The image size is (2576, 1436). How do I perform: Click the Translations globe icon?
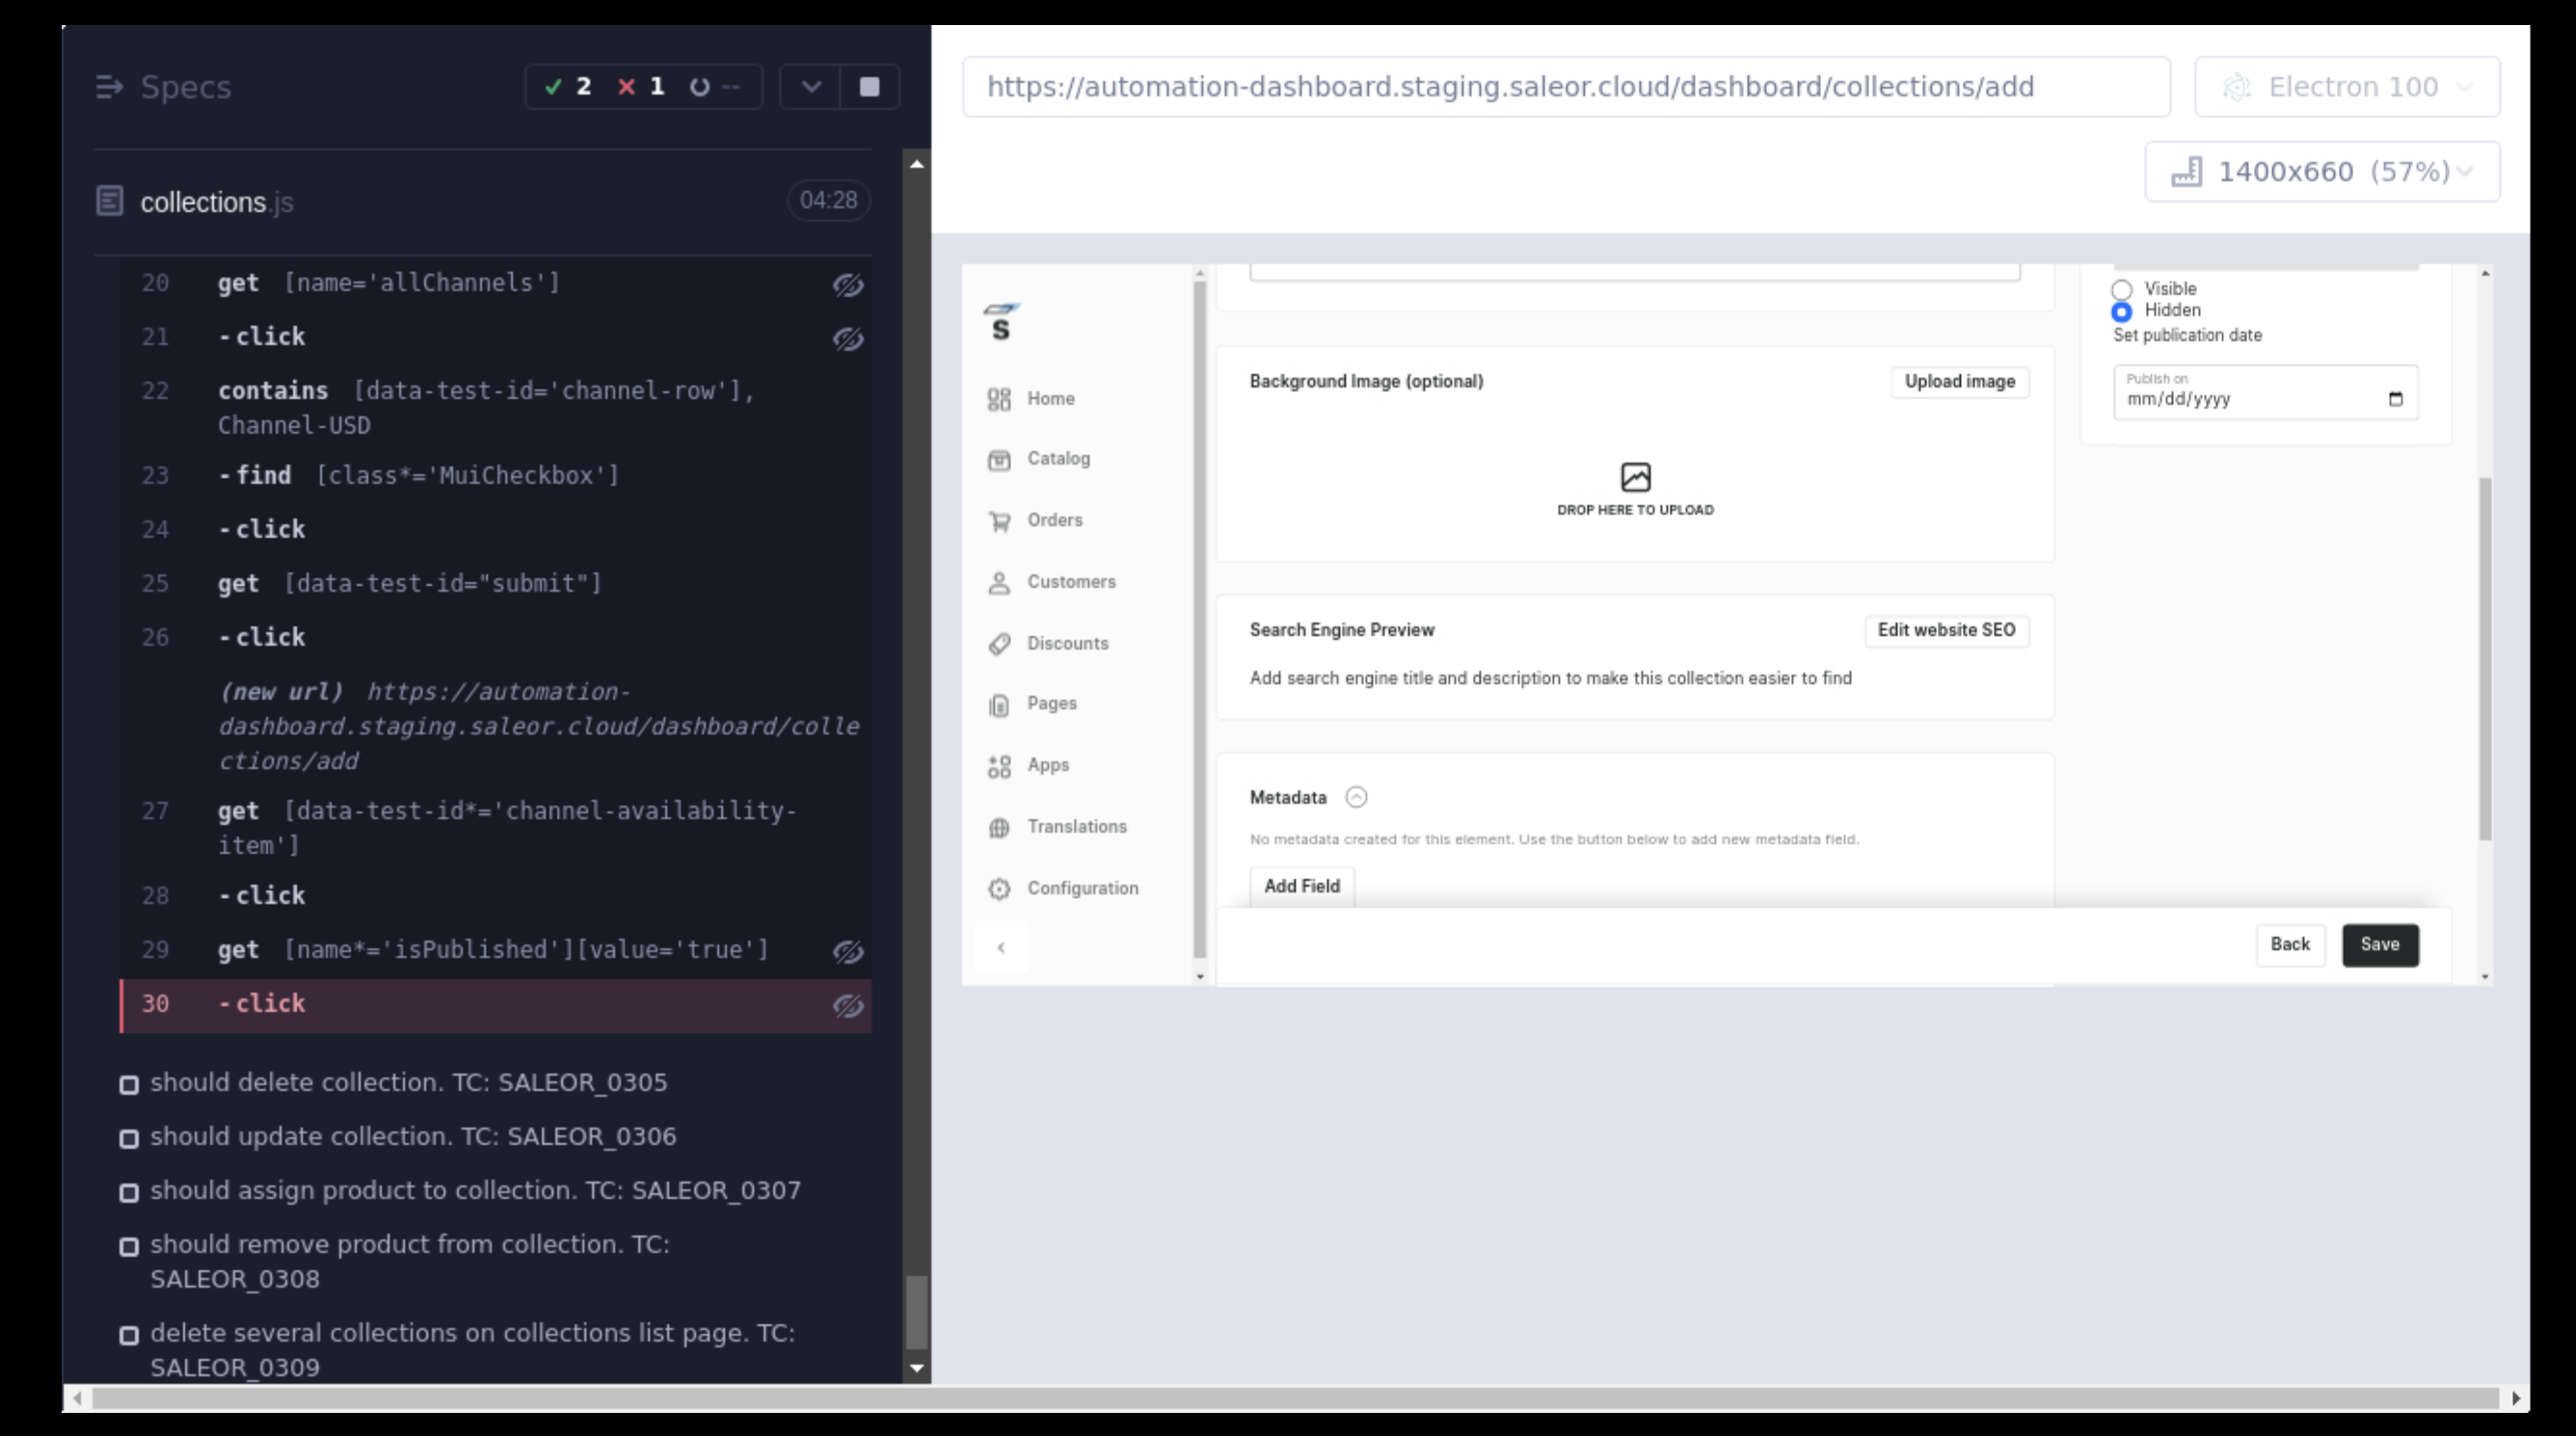point(999,827)
